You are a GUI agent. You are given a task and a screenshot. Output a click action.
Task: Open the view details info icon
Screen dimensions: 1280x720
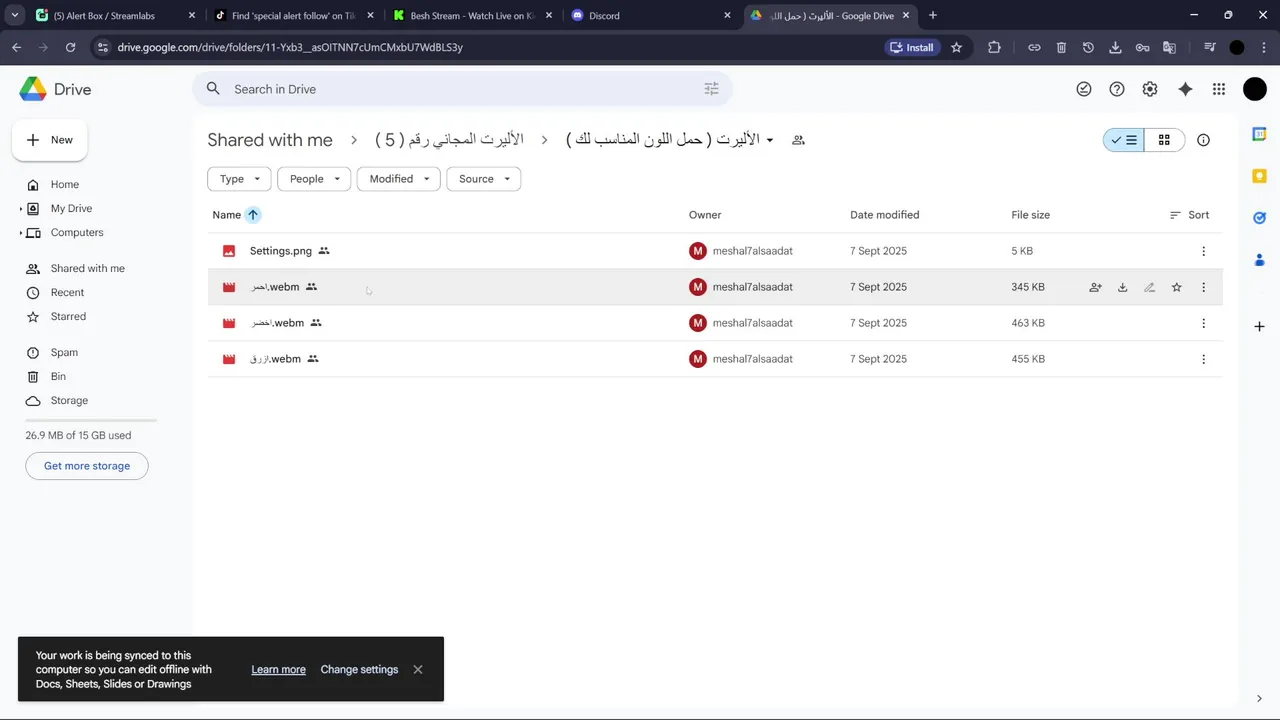point(1203,140)
